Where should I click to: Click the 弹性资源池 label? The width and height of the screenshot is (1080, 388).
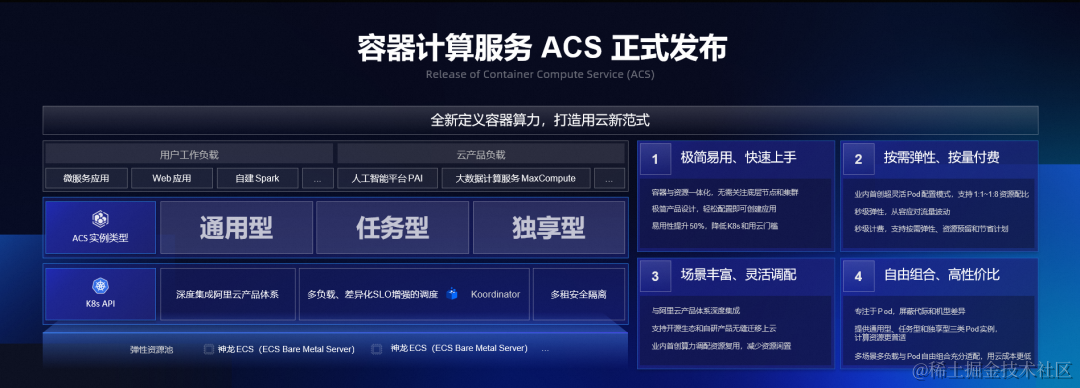[152, 349]
